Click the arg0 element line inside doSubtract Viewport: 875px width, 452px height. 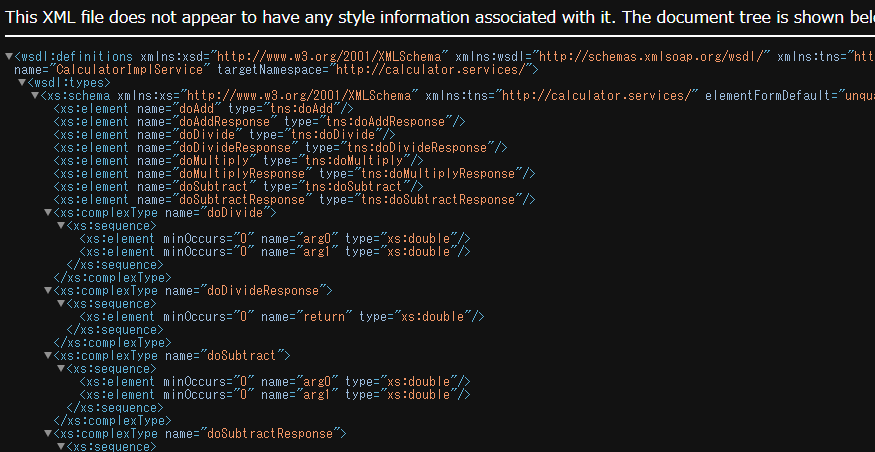275,382
